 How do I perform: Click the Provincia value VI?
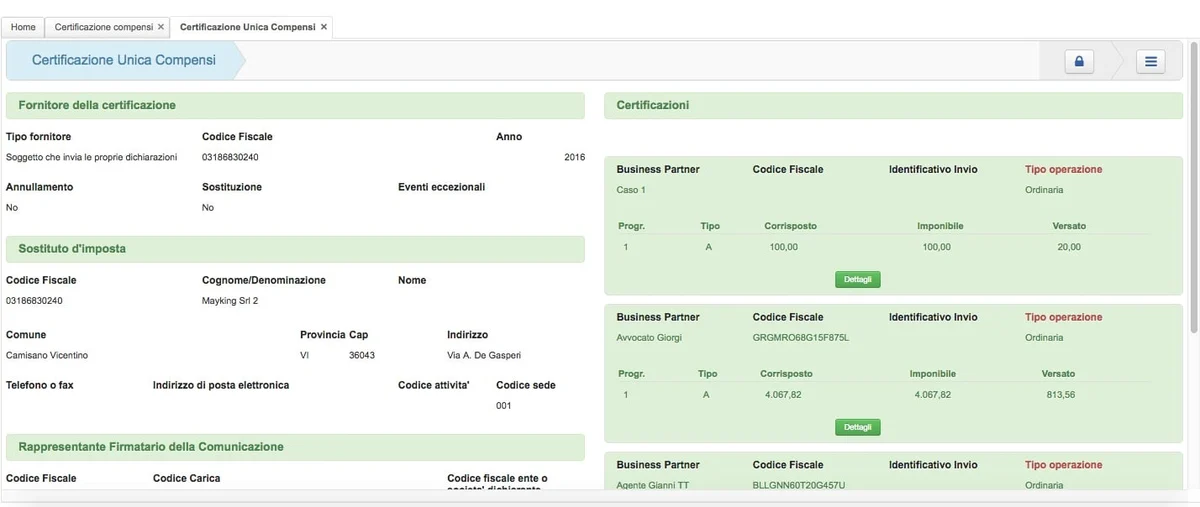point(304,355)
